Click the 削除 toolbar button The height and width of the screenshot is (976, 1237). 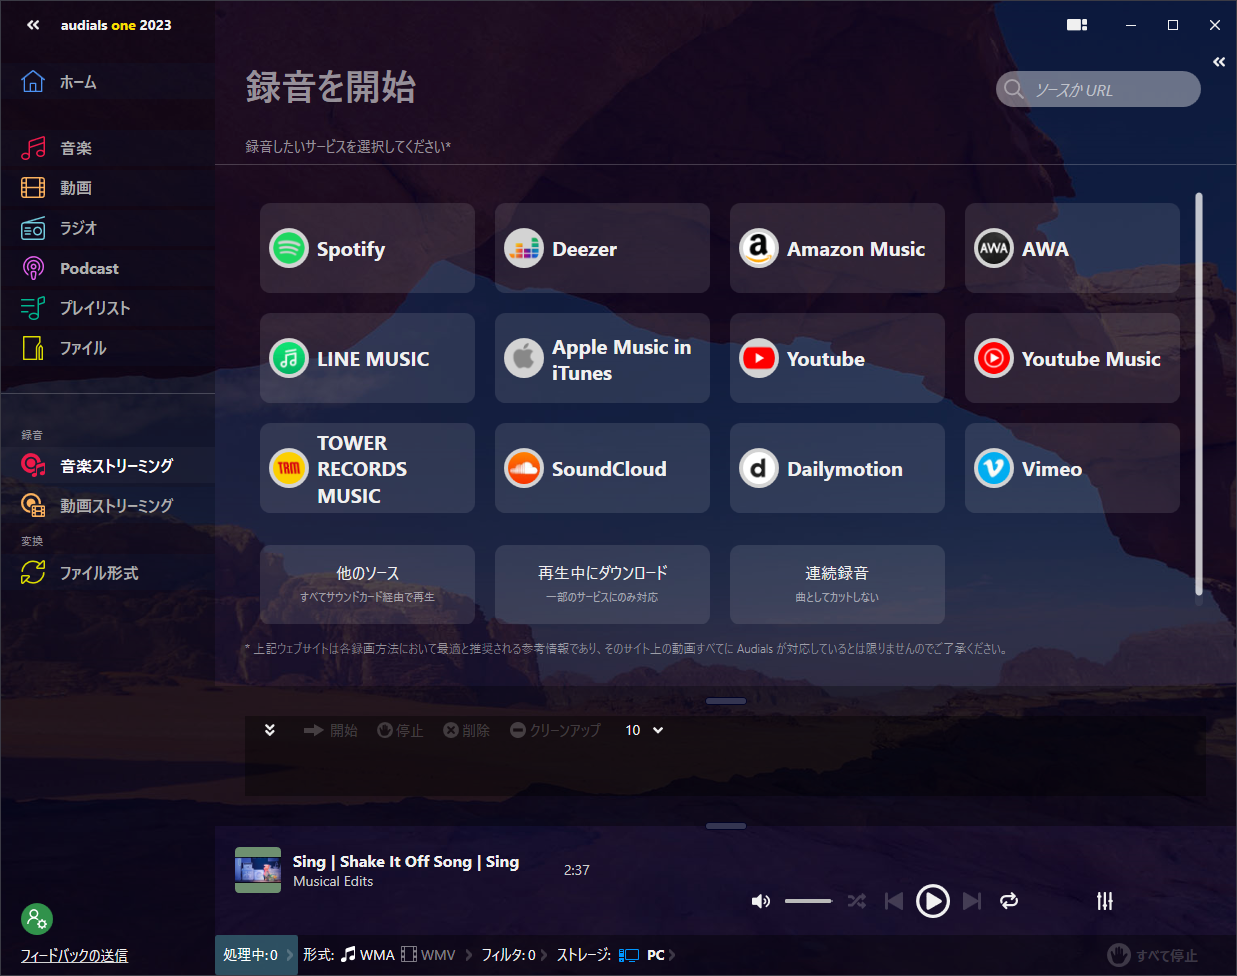click(467, 731)
